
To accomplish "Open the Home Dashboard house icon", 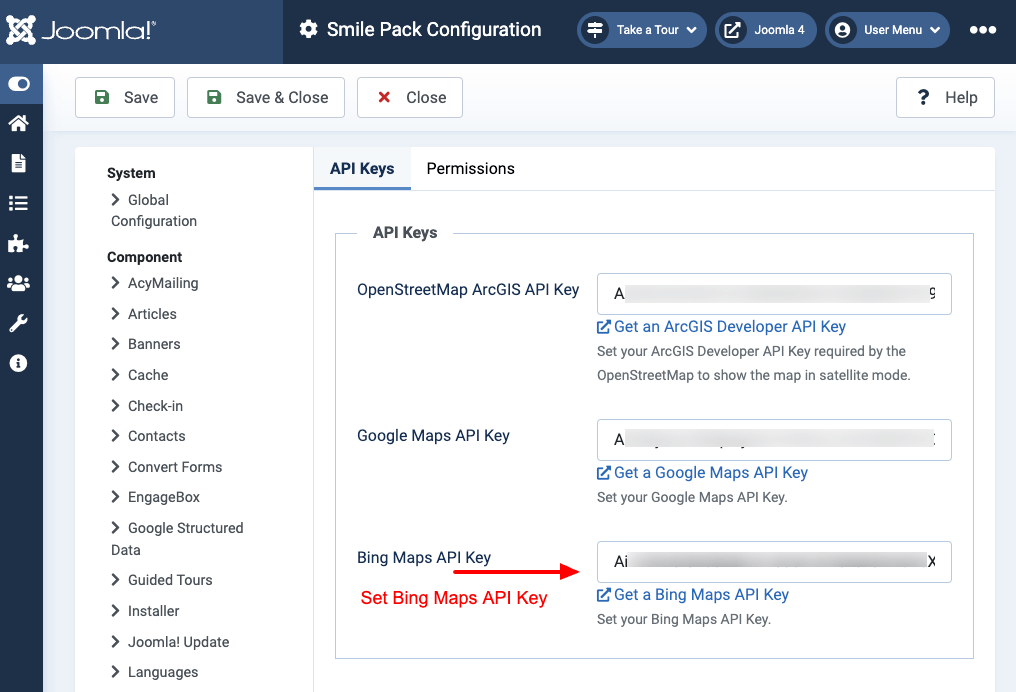I will pos(19,123).
